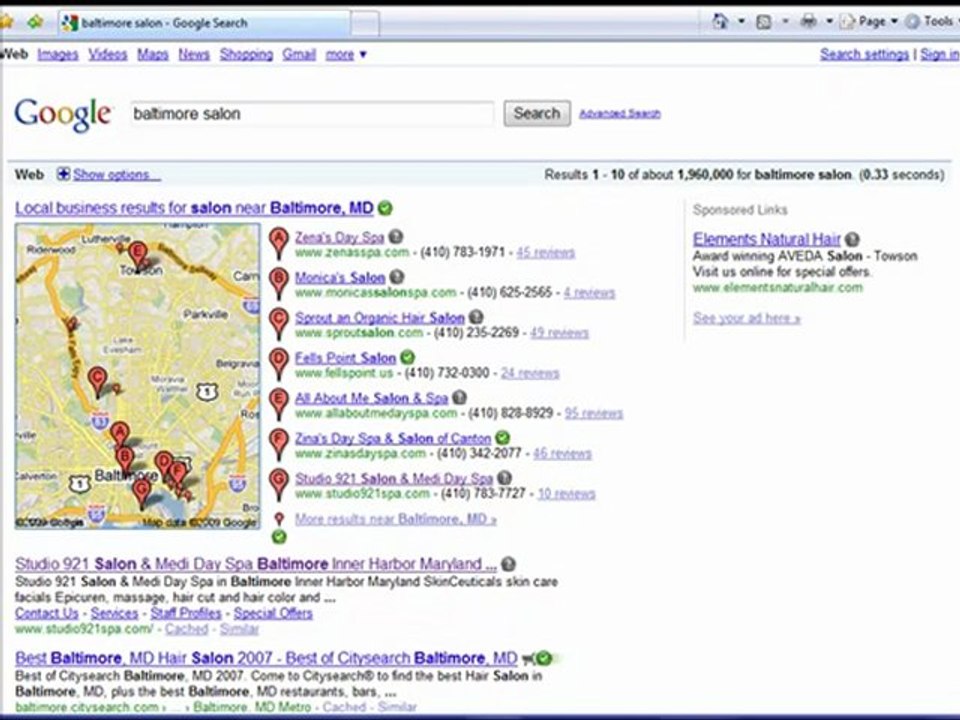Open Contact Us sitelink under Studio 921
Viewport: 960px width, 720px height.
pyautogui.click(x=47, y=613)
